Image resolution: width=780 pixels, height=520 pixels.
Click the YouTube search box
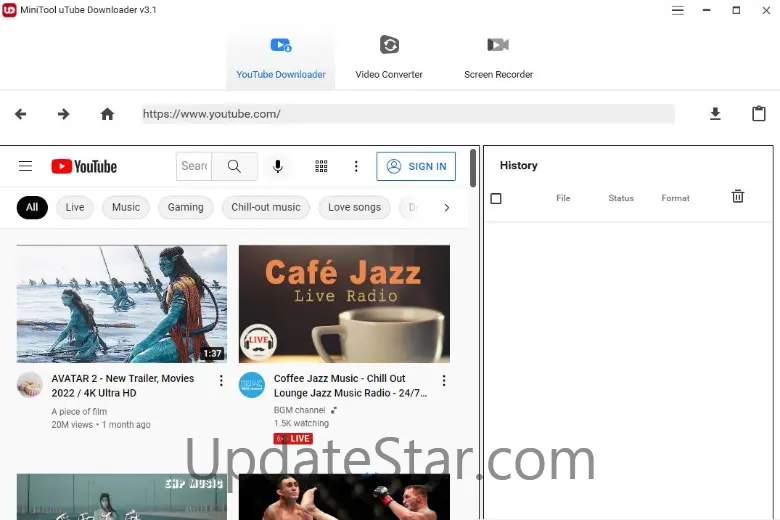click(x=194, y=166)
